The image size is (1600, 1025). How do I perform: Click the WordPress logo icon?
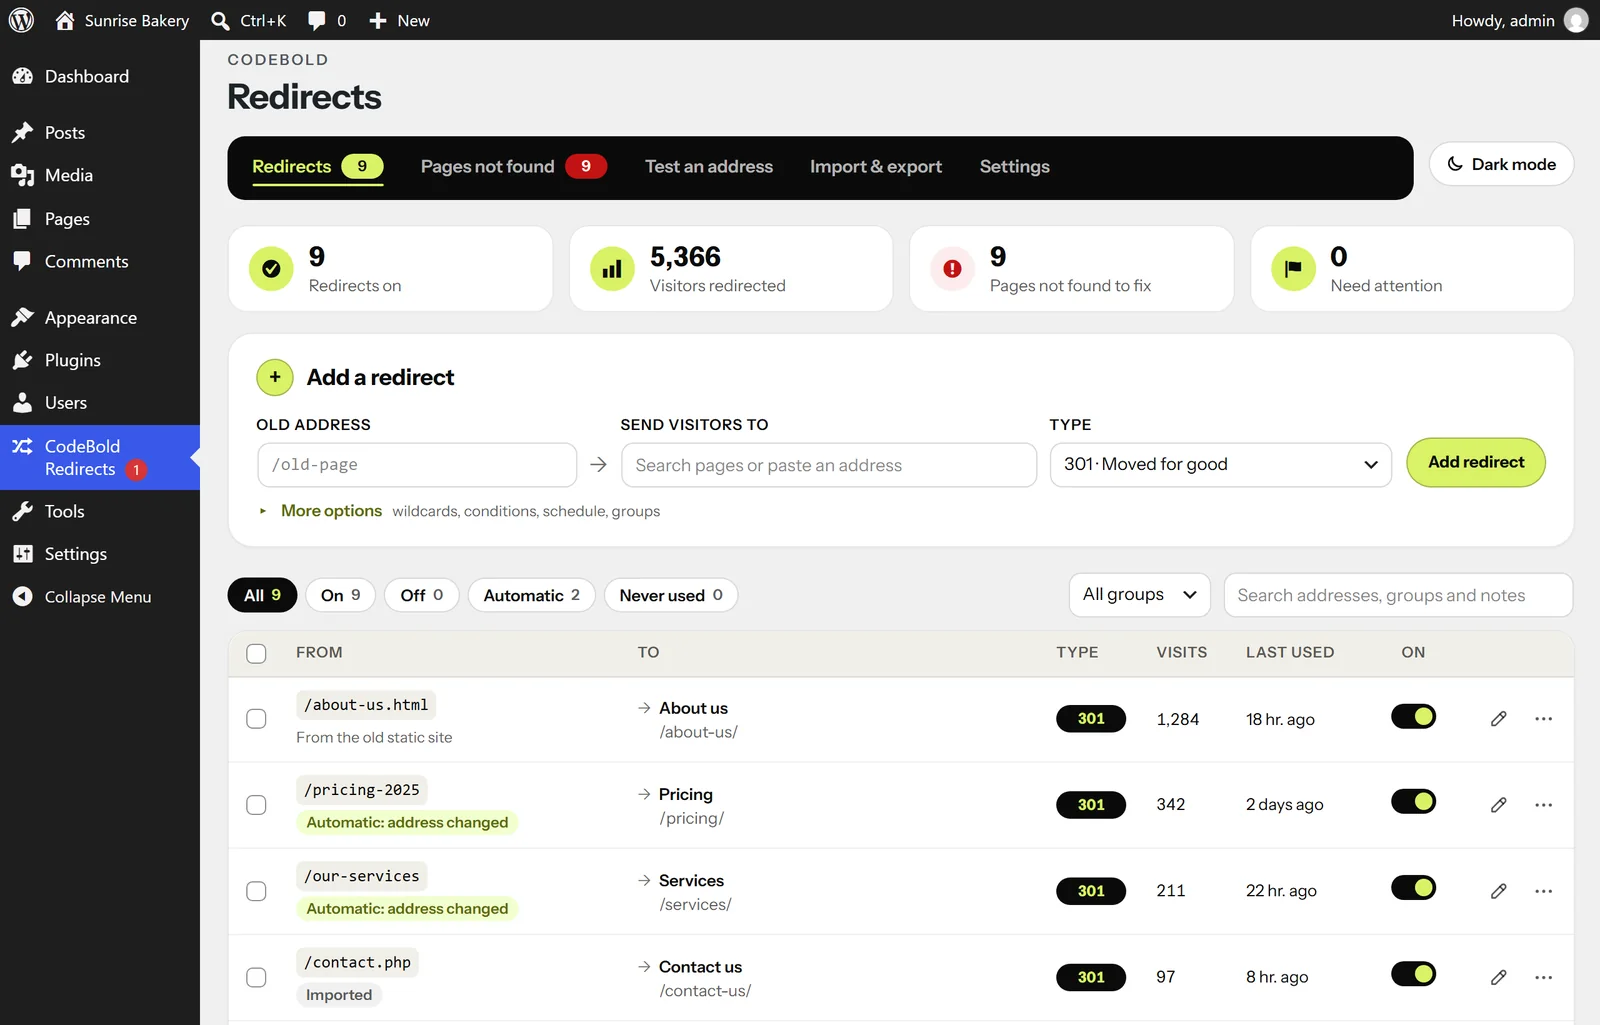[21, 20]
